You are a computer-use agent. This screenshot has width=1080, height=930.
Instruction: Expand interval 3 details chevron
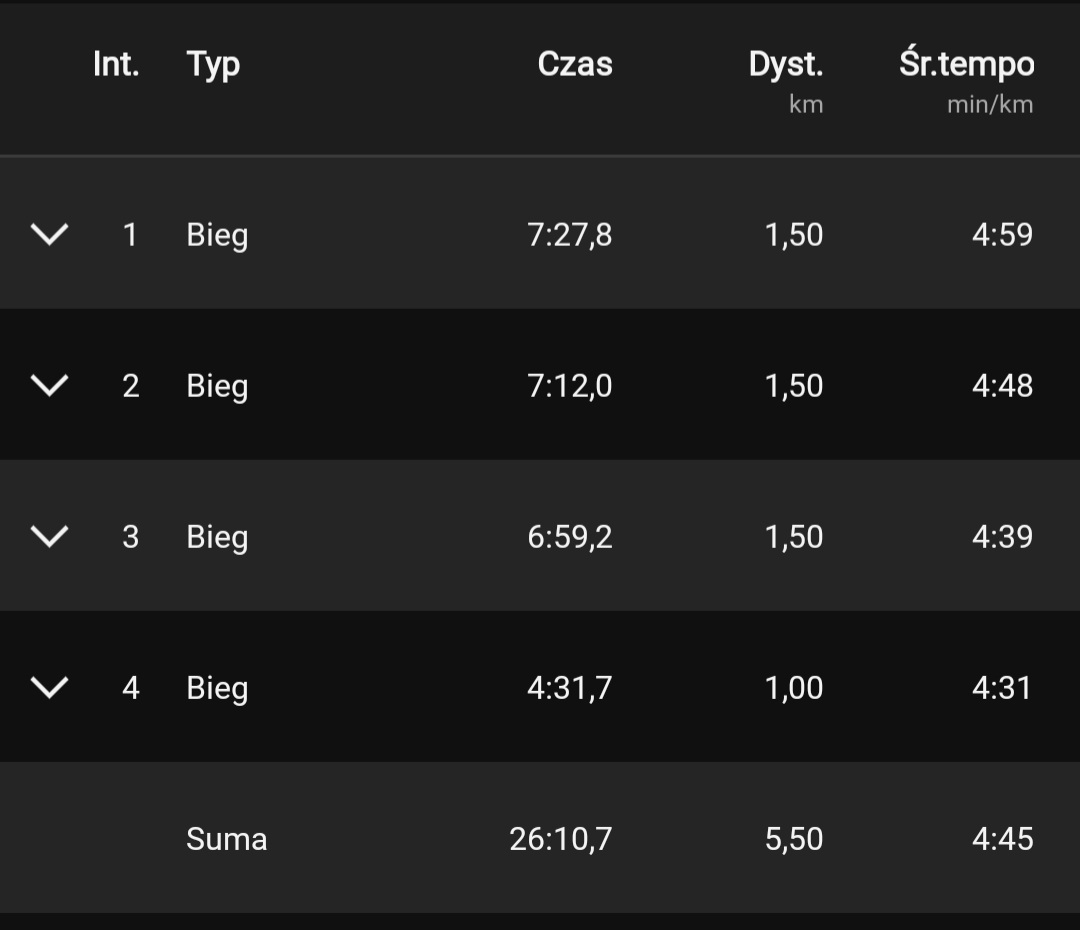pyautogui.click(x=49, y=537)
